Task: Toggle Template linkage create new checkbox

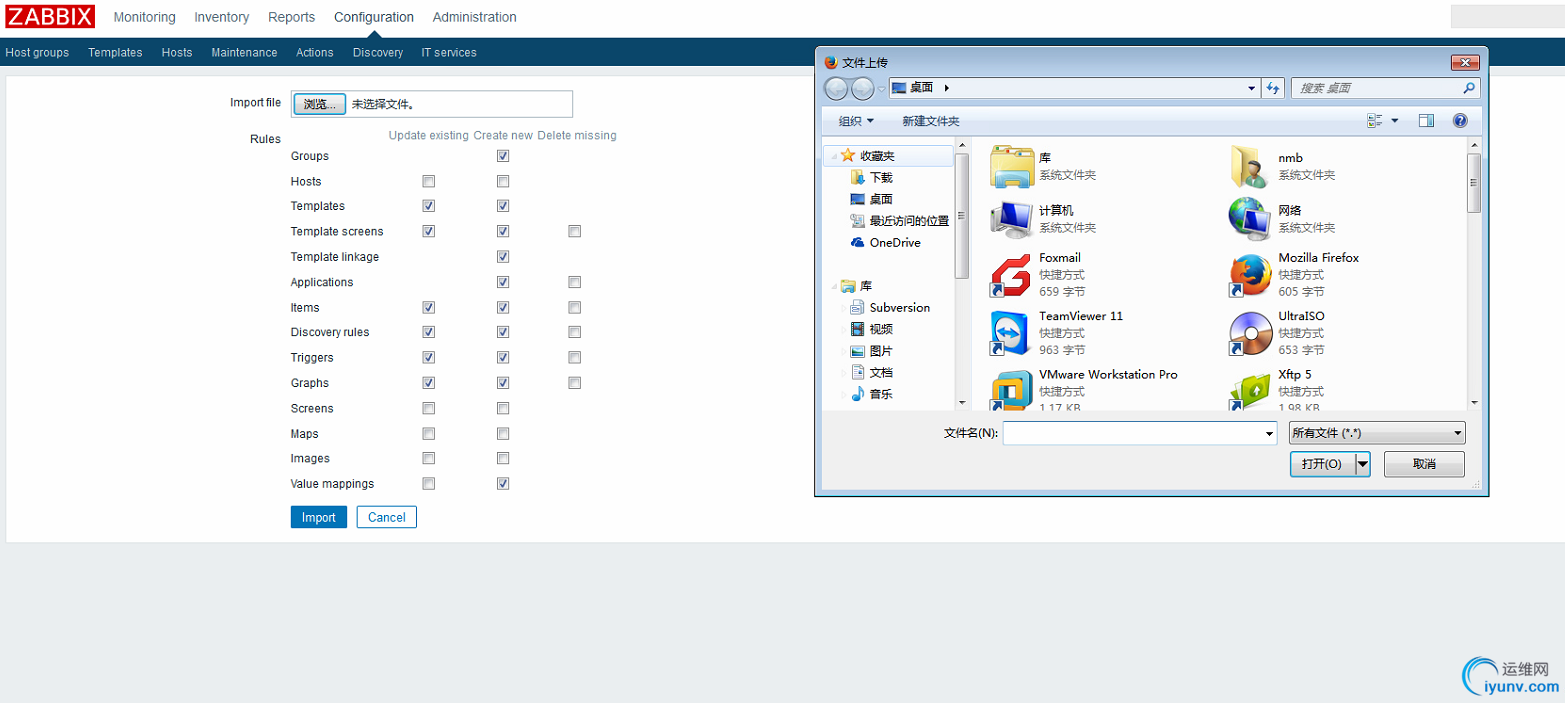Action: [503, 257]
